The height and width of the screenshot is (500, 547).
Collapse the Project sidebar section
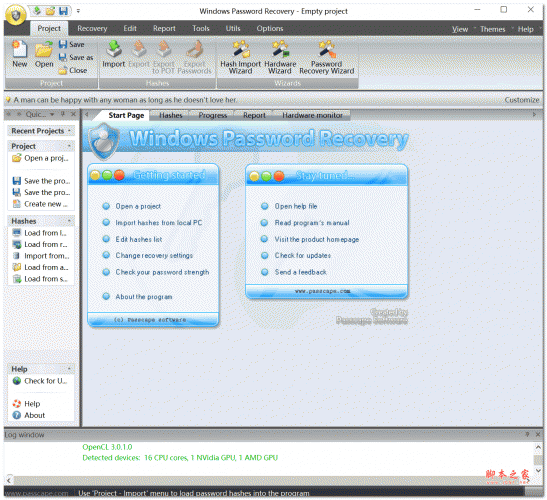coord(69,146)
